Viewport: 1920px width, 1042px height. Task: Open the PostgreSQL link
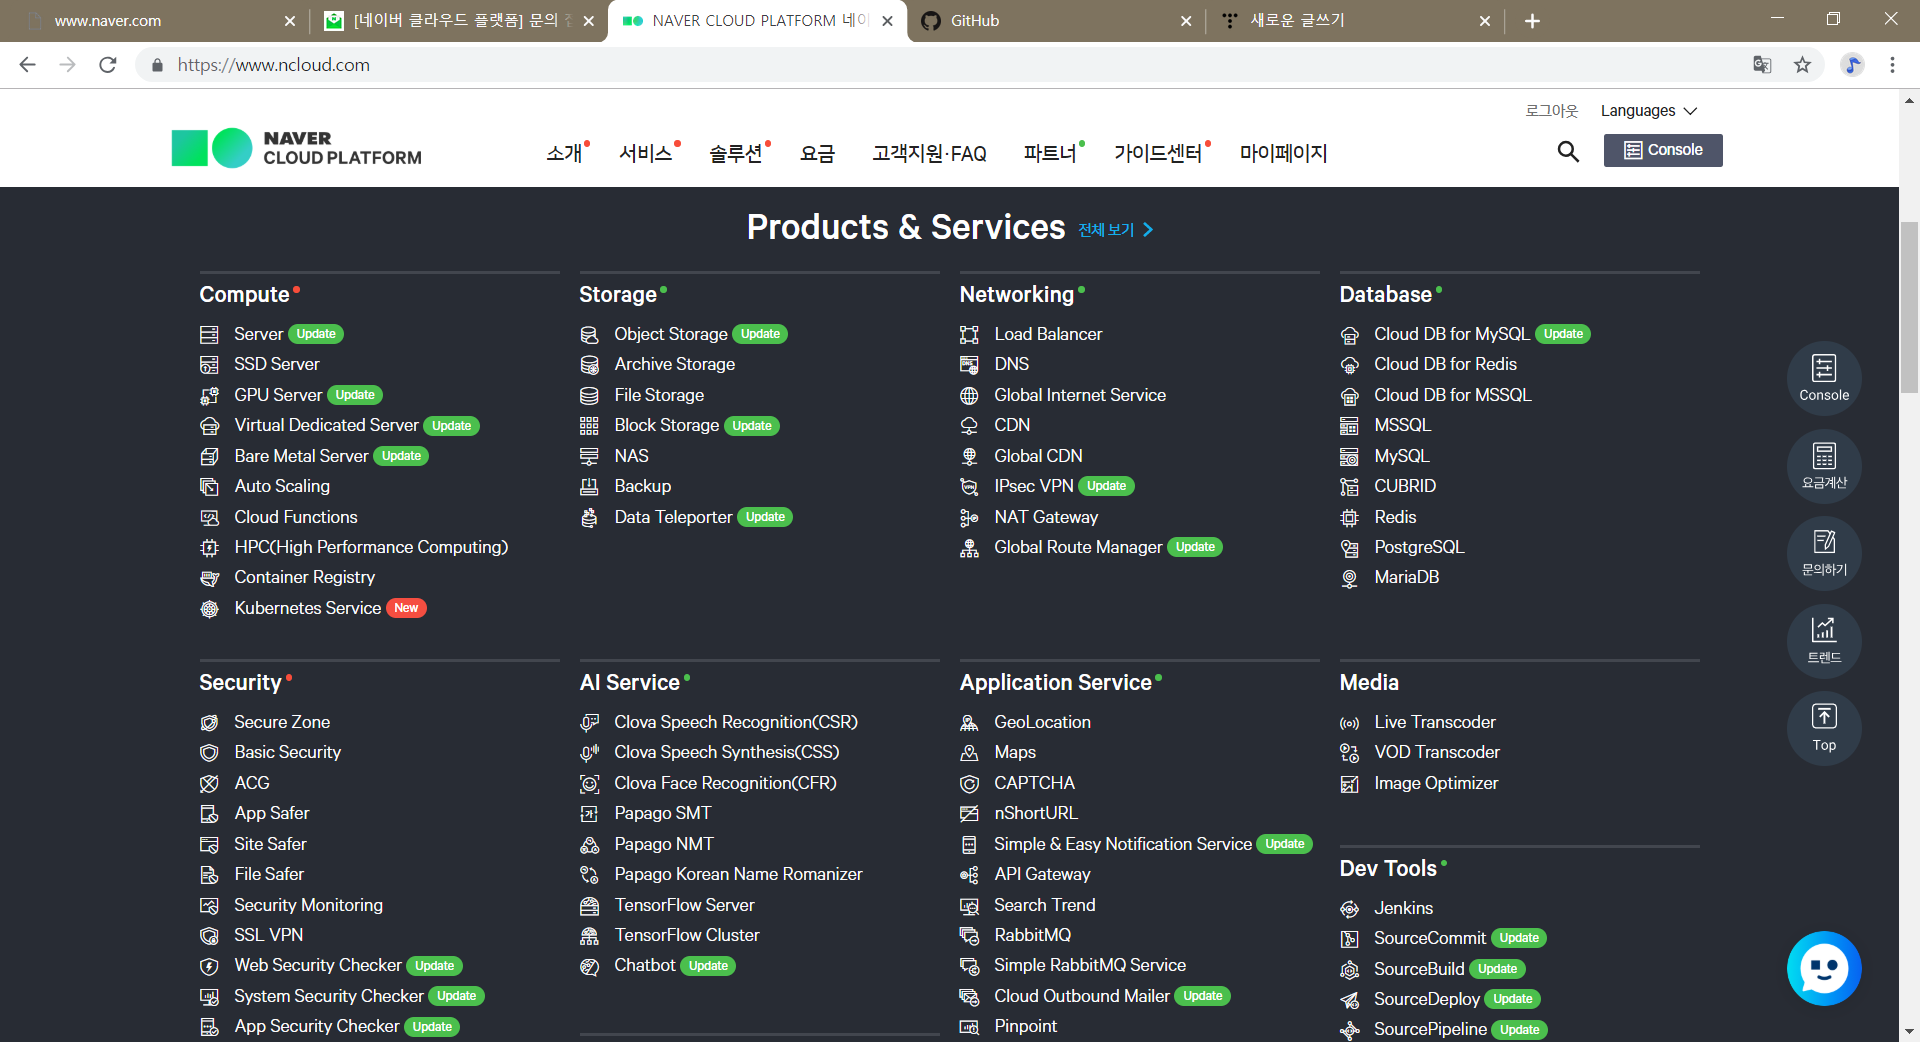click(1419, 547)
